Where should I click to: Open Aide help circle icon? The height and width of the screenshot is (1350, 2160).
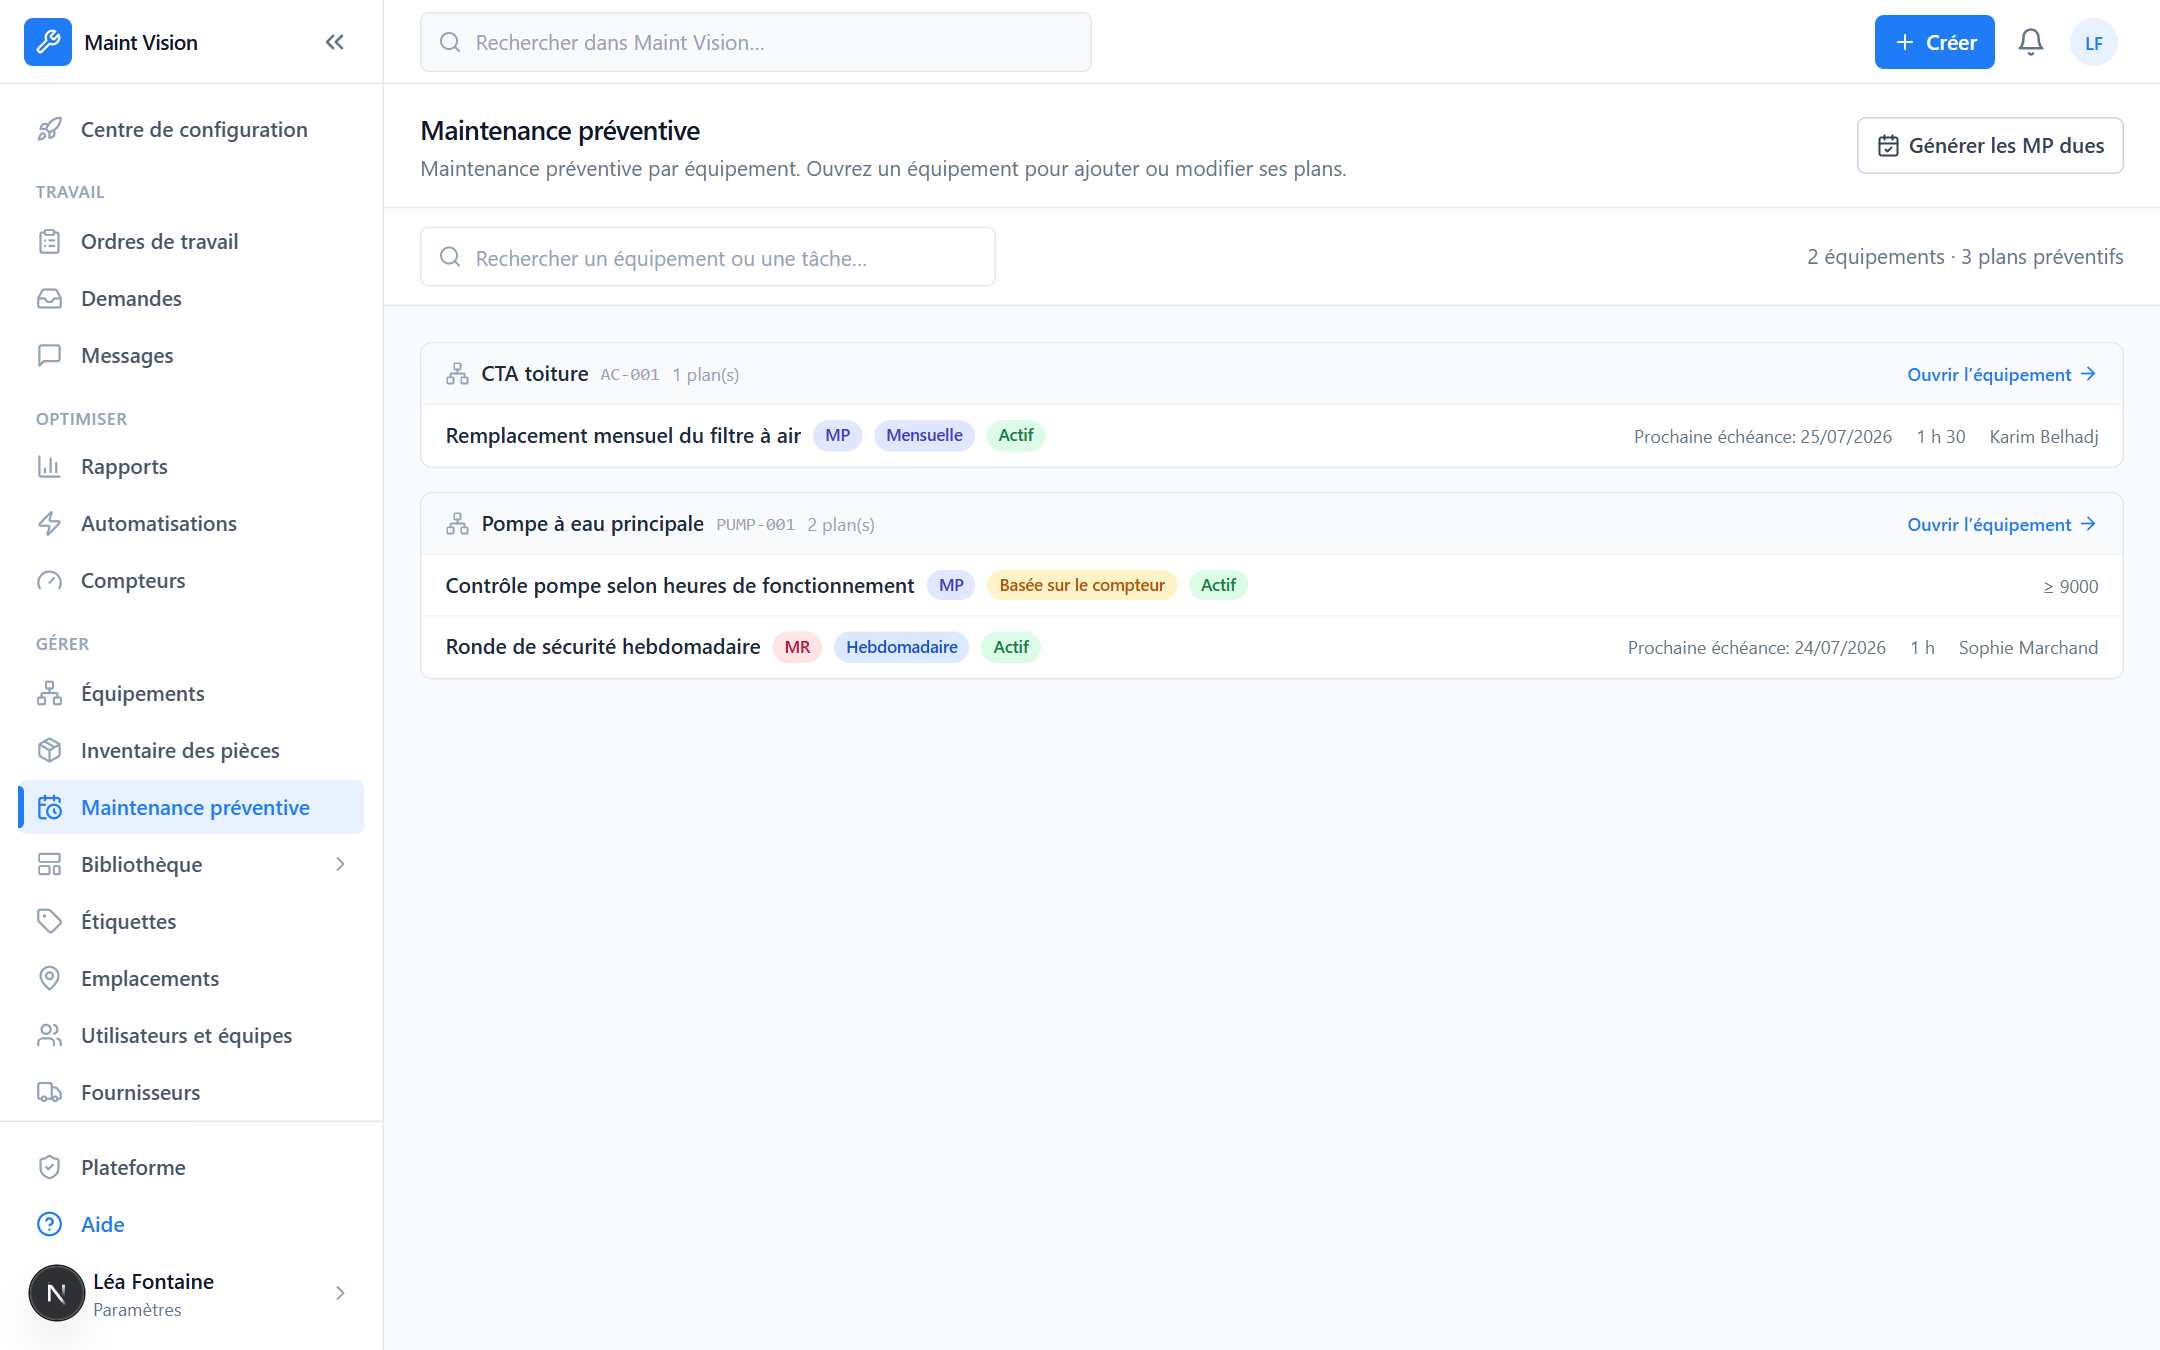coord(49,1225)
